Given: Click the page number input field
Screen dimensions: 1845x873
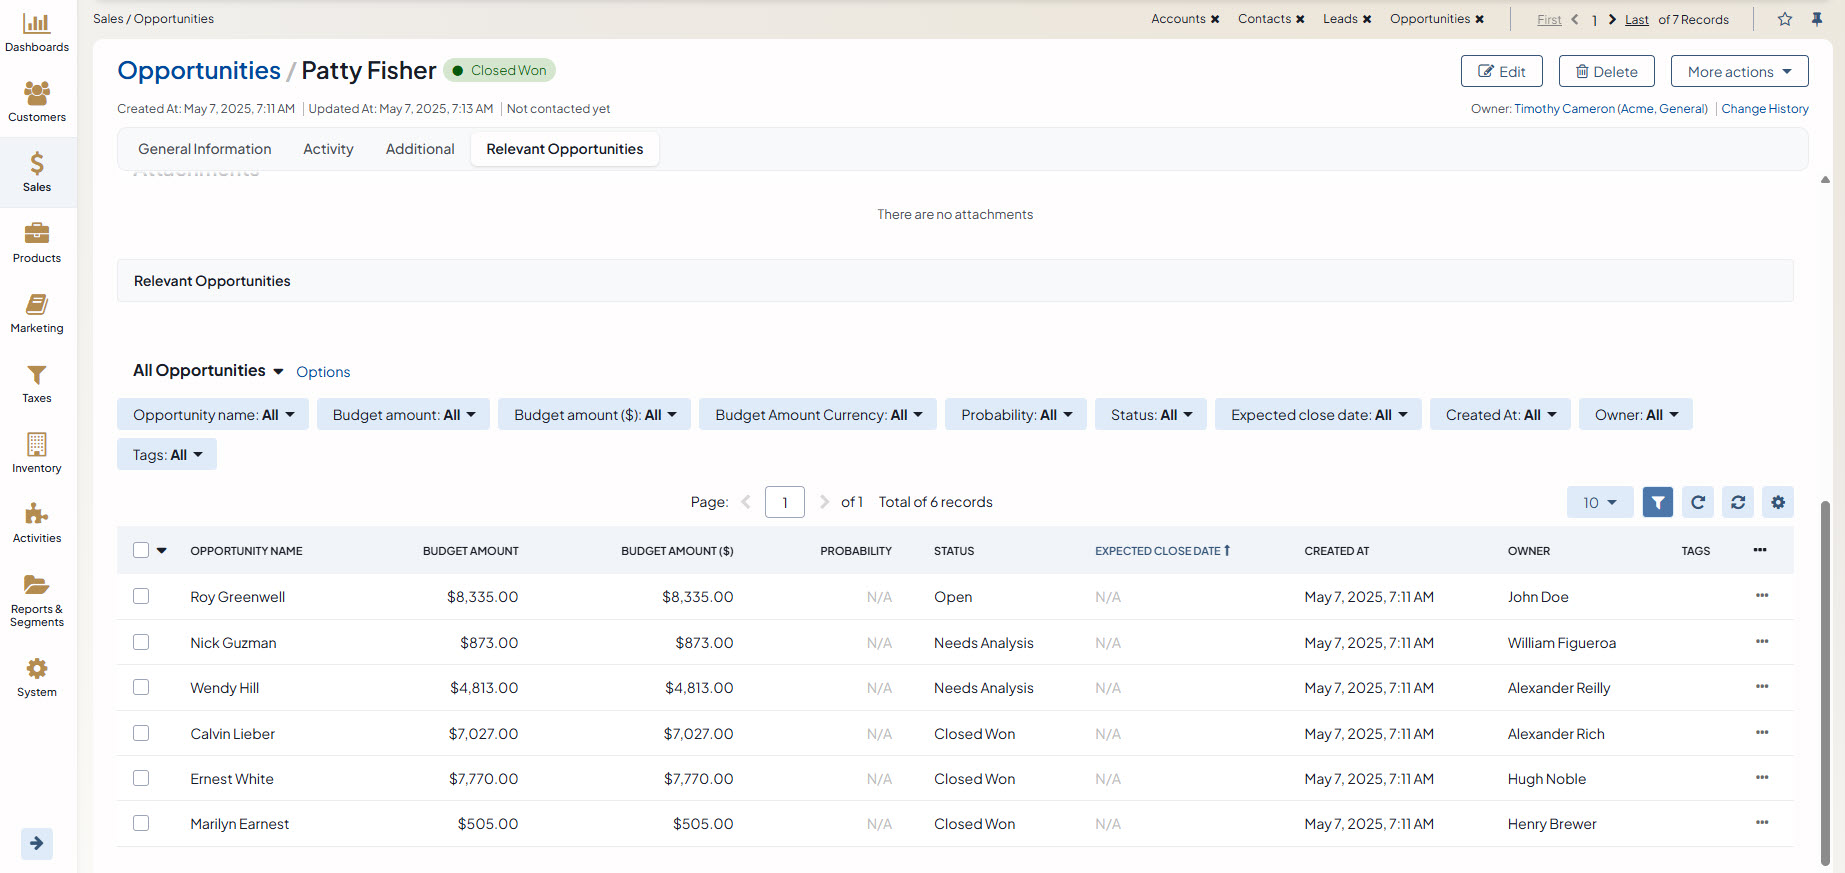Looking at the screenshot, I should tap(784, 502).
